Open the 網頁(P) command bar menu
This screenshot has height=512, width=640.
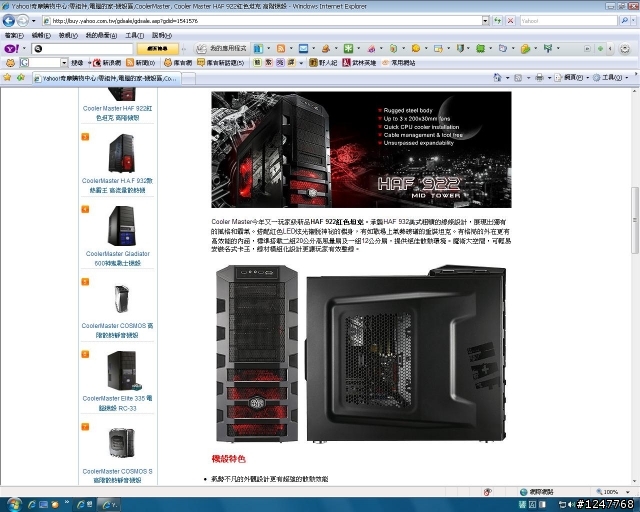(571, 78)
